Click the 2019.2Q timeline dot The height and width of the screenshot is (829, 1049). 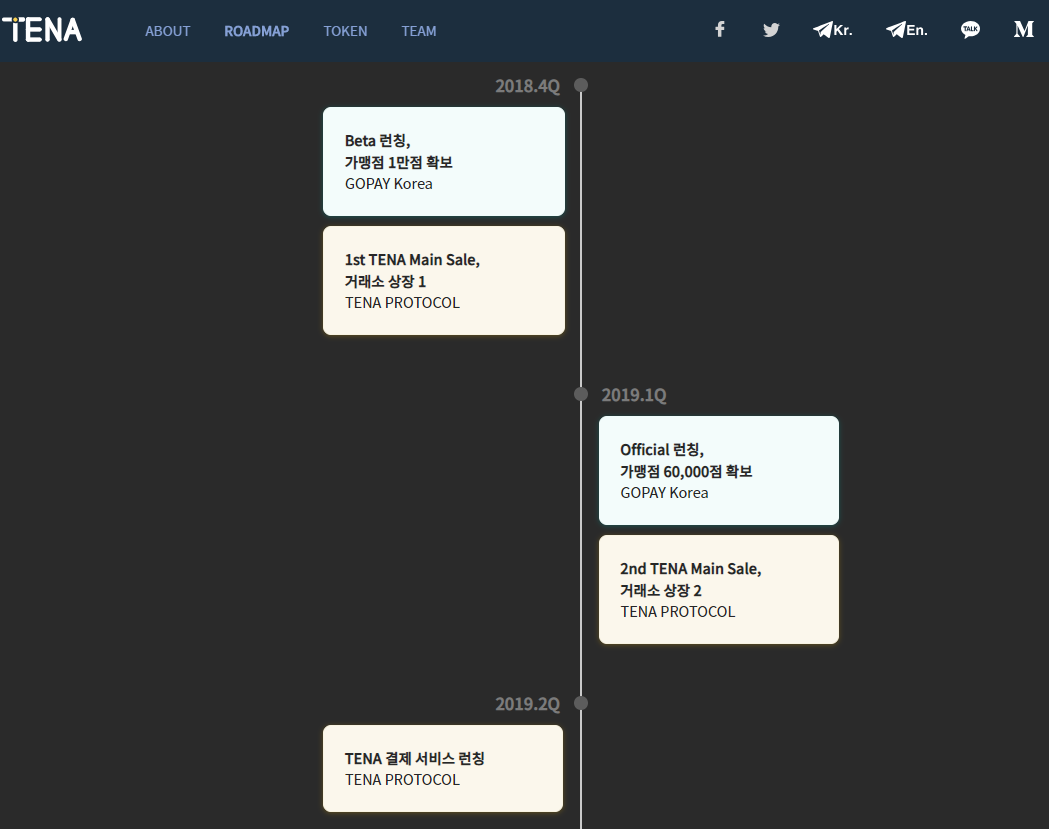tap(581, 703)
